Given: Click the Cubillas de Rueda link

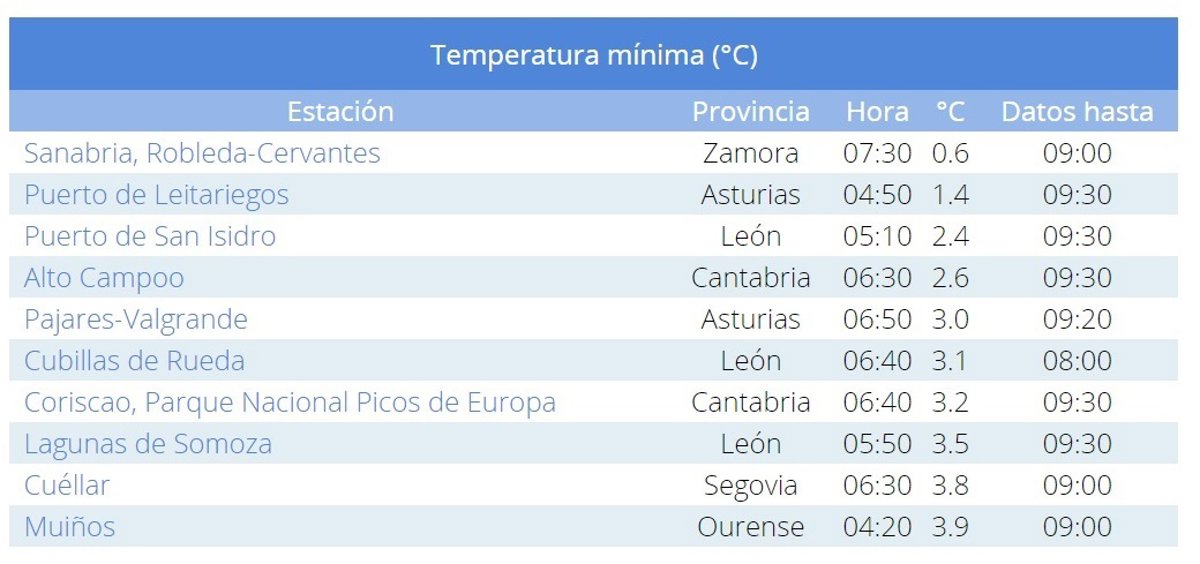Looking at the screenshot, I should 134,361.
